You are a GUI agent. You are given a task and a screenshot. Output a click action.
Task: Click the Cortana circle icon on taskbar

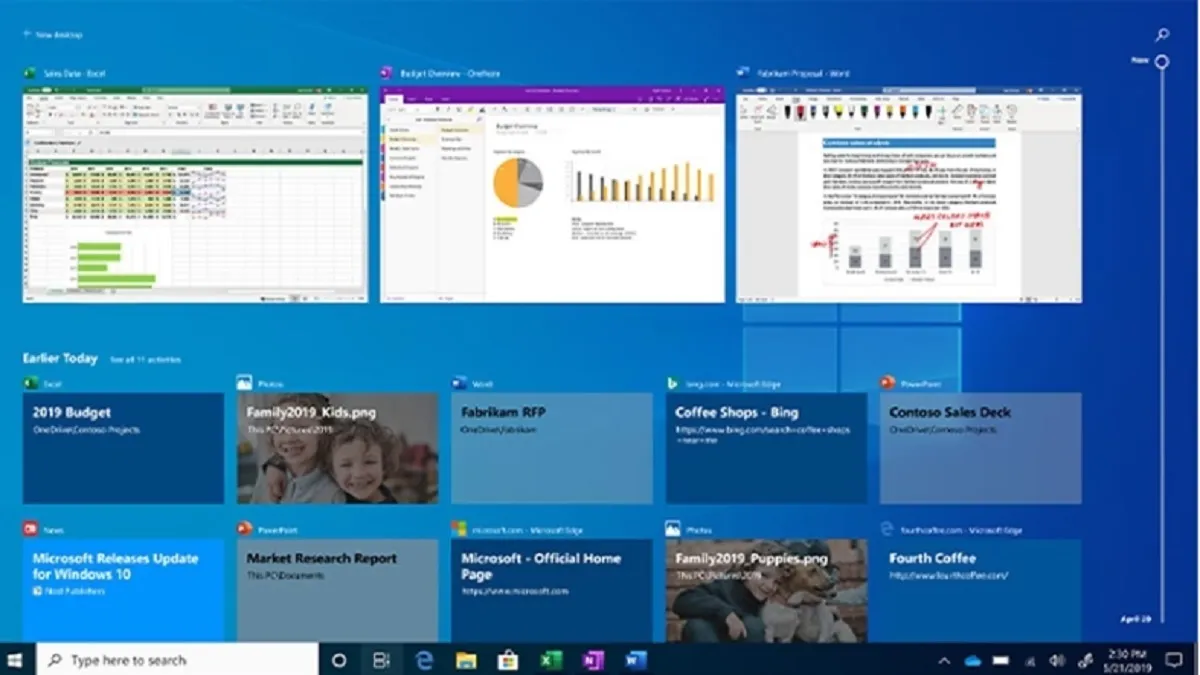pyautogui.click(x=338, y=660)
